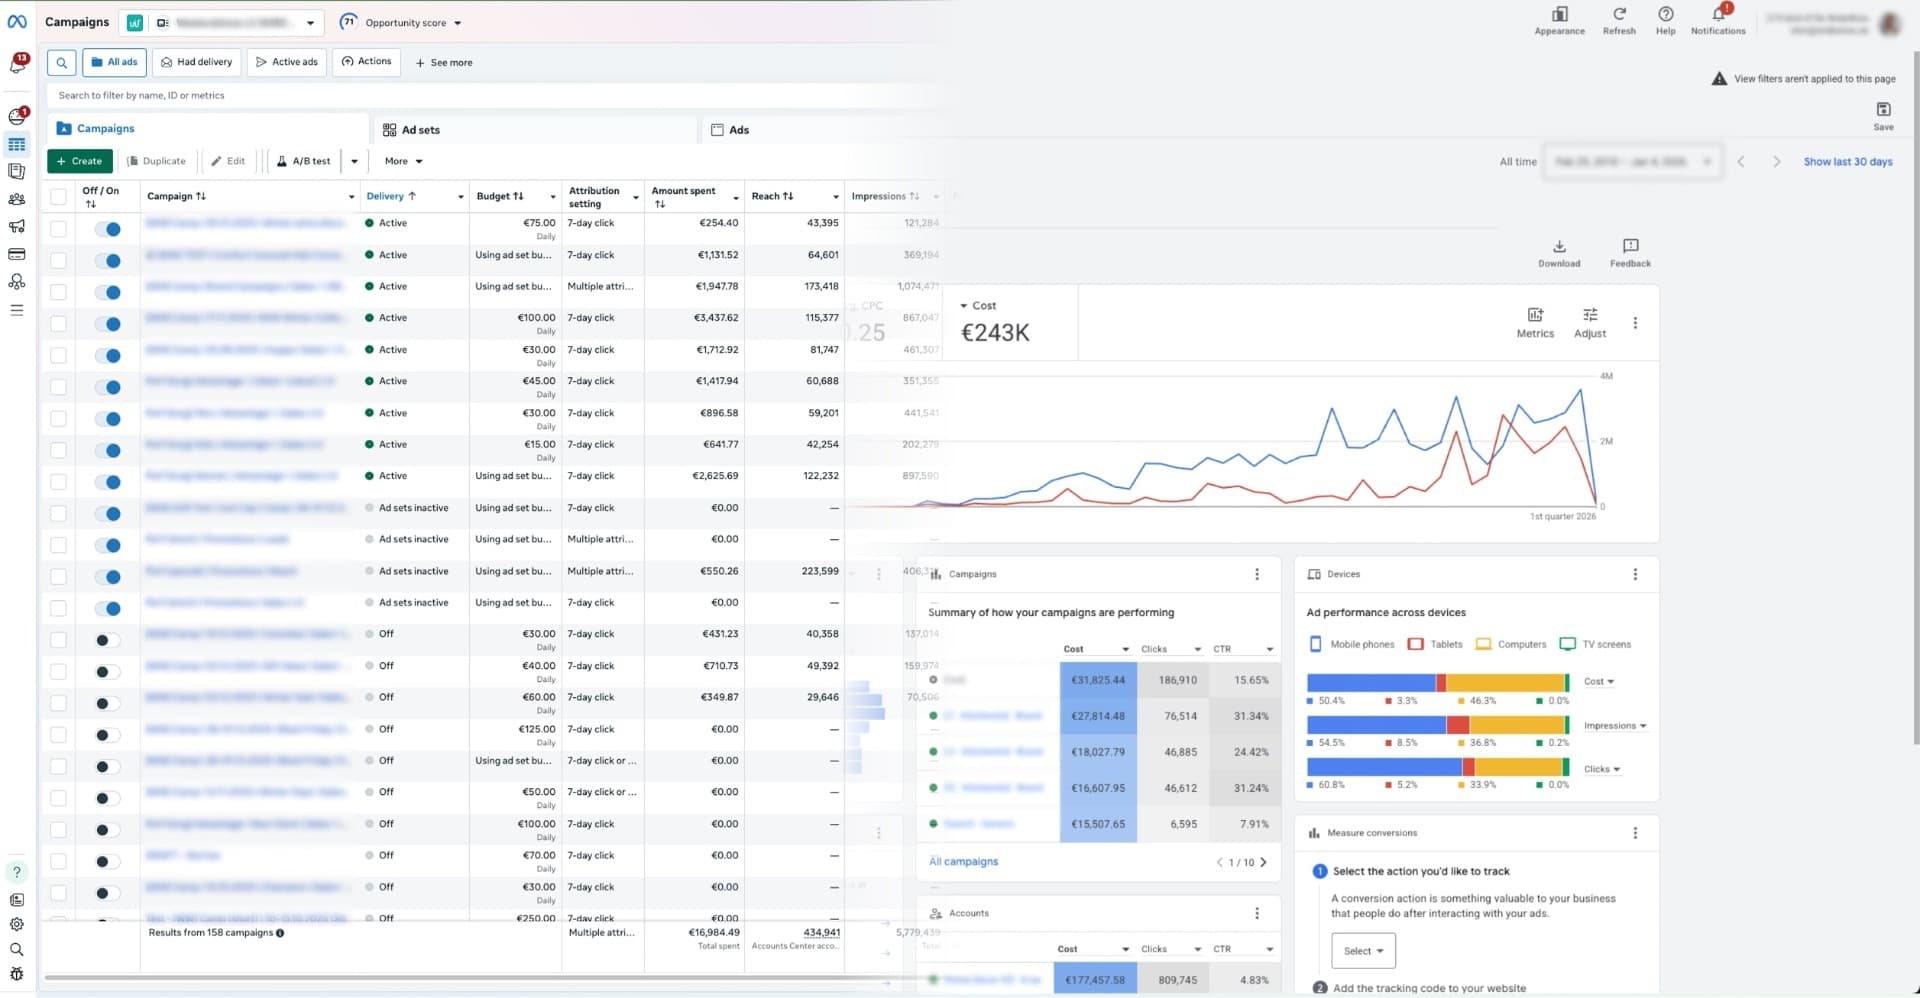The width and height of the screenshot is (1920, 998).
Task: Open Billing via the credit card icon
Action: [16, 254]
